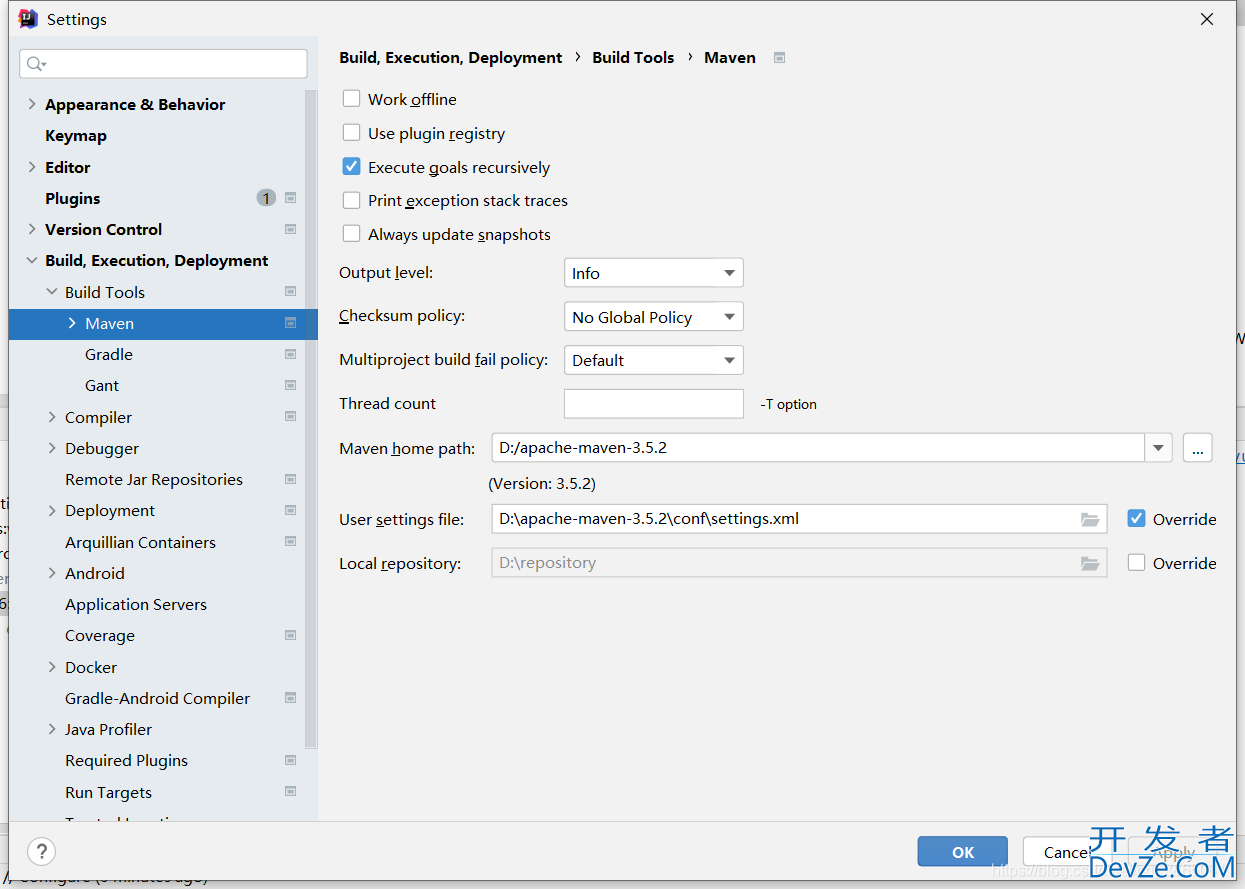Image resolution: width=1245 pixels, height=889 pixels.
Task: Click the project icon beside Remote Jar Repositories
Action: (x=290, y=479)
